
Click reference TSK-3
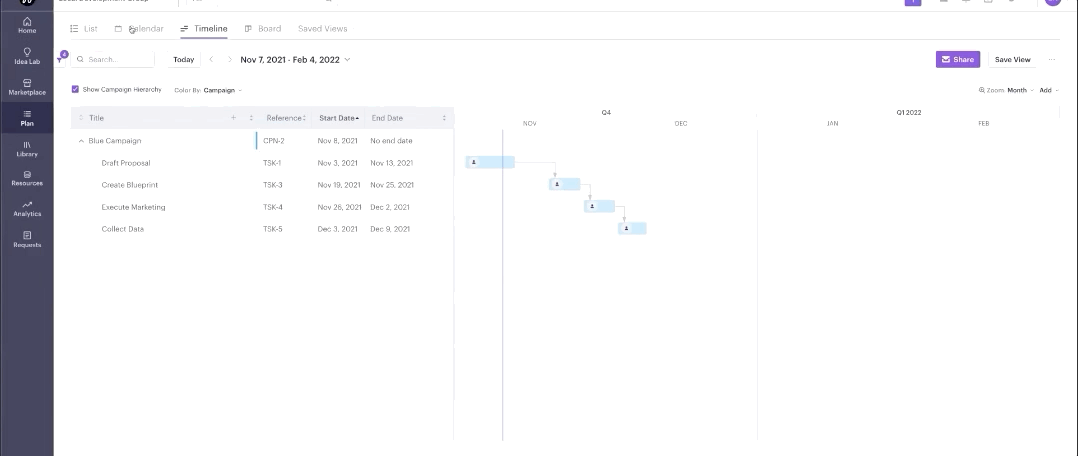[273, 185]
